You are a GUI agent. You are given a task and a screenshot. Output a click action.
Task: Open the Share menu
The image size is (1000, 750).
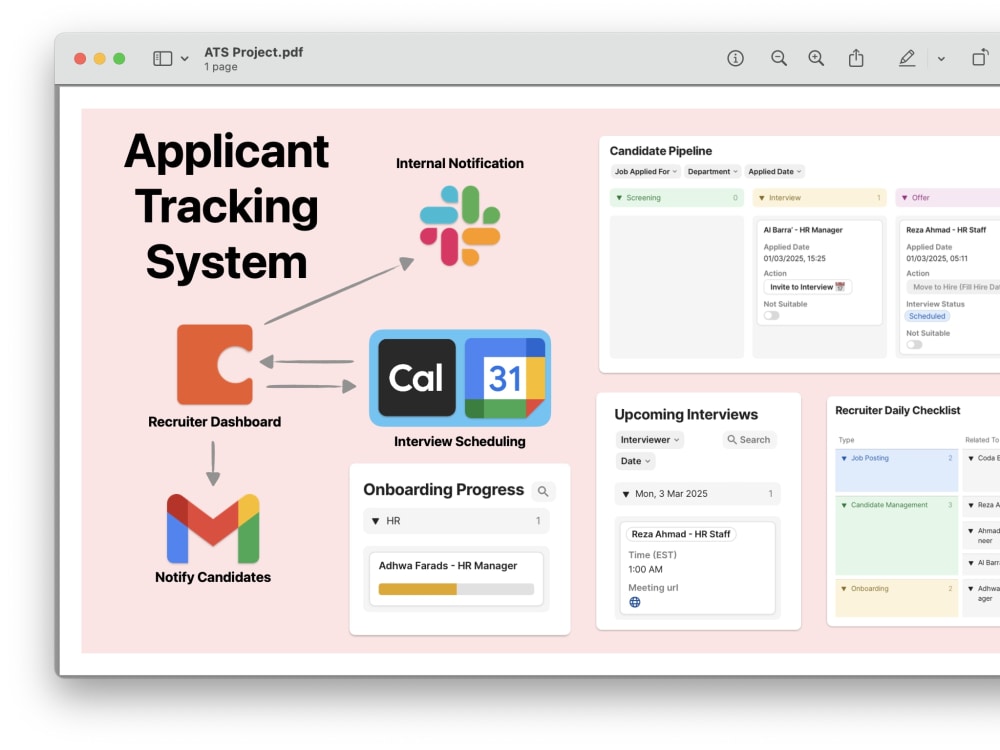[856, 58]
